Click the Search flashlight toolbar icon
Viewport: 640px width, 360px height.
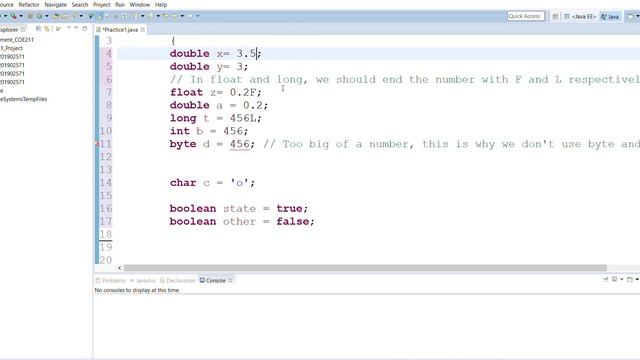click(74, 16)
